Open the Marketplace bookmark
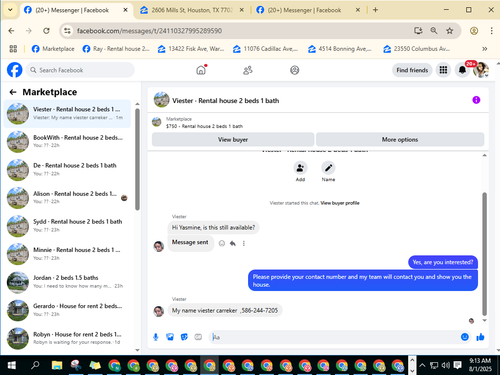This screenshot has height=375, width=500. (x=53, y=49)
